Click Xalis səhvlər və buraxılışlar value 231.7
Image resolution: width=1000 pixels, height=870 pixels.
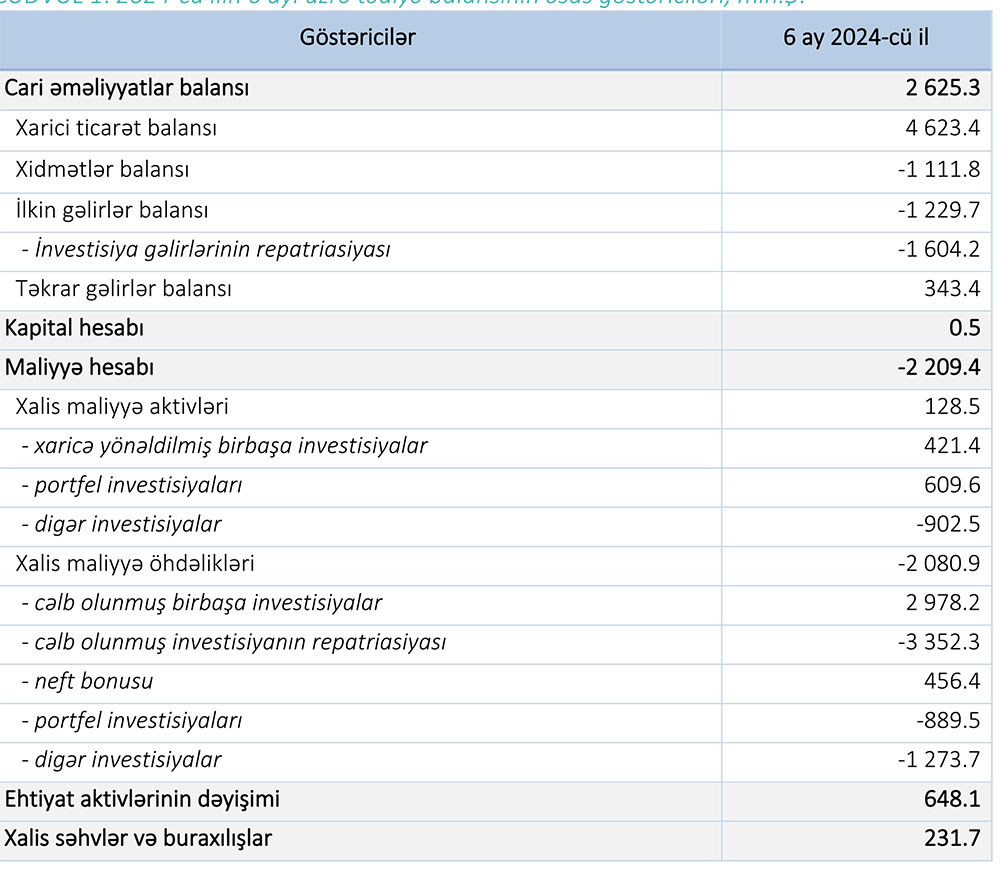pos(953,838)
